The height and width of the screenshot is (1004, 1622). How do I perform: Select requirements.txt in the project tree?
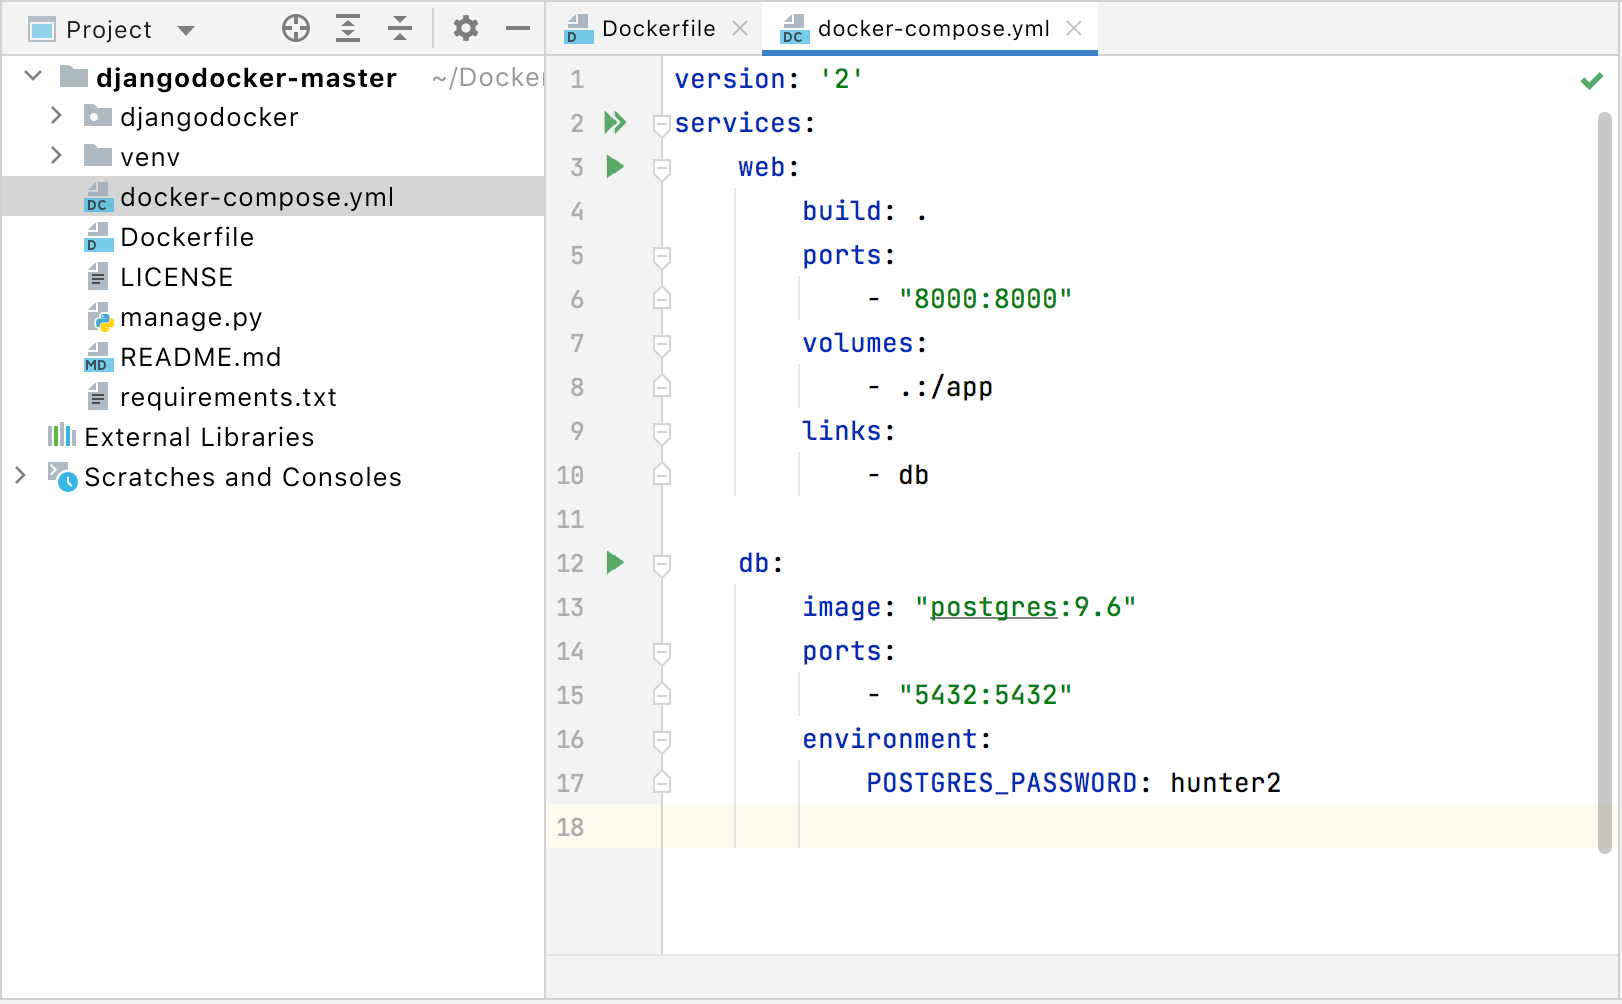[228, 396]
